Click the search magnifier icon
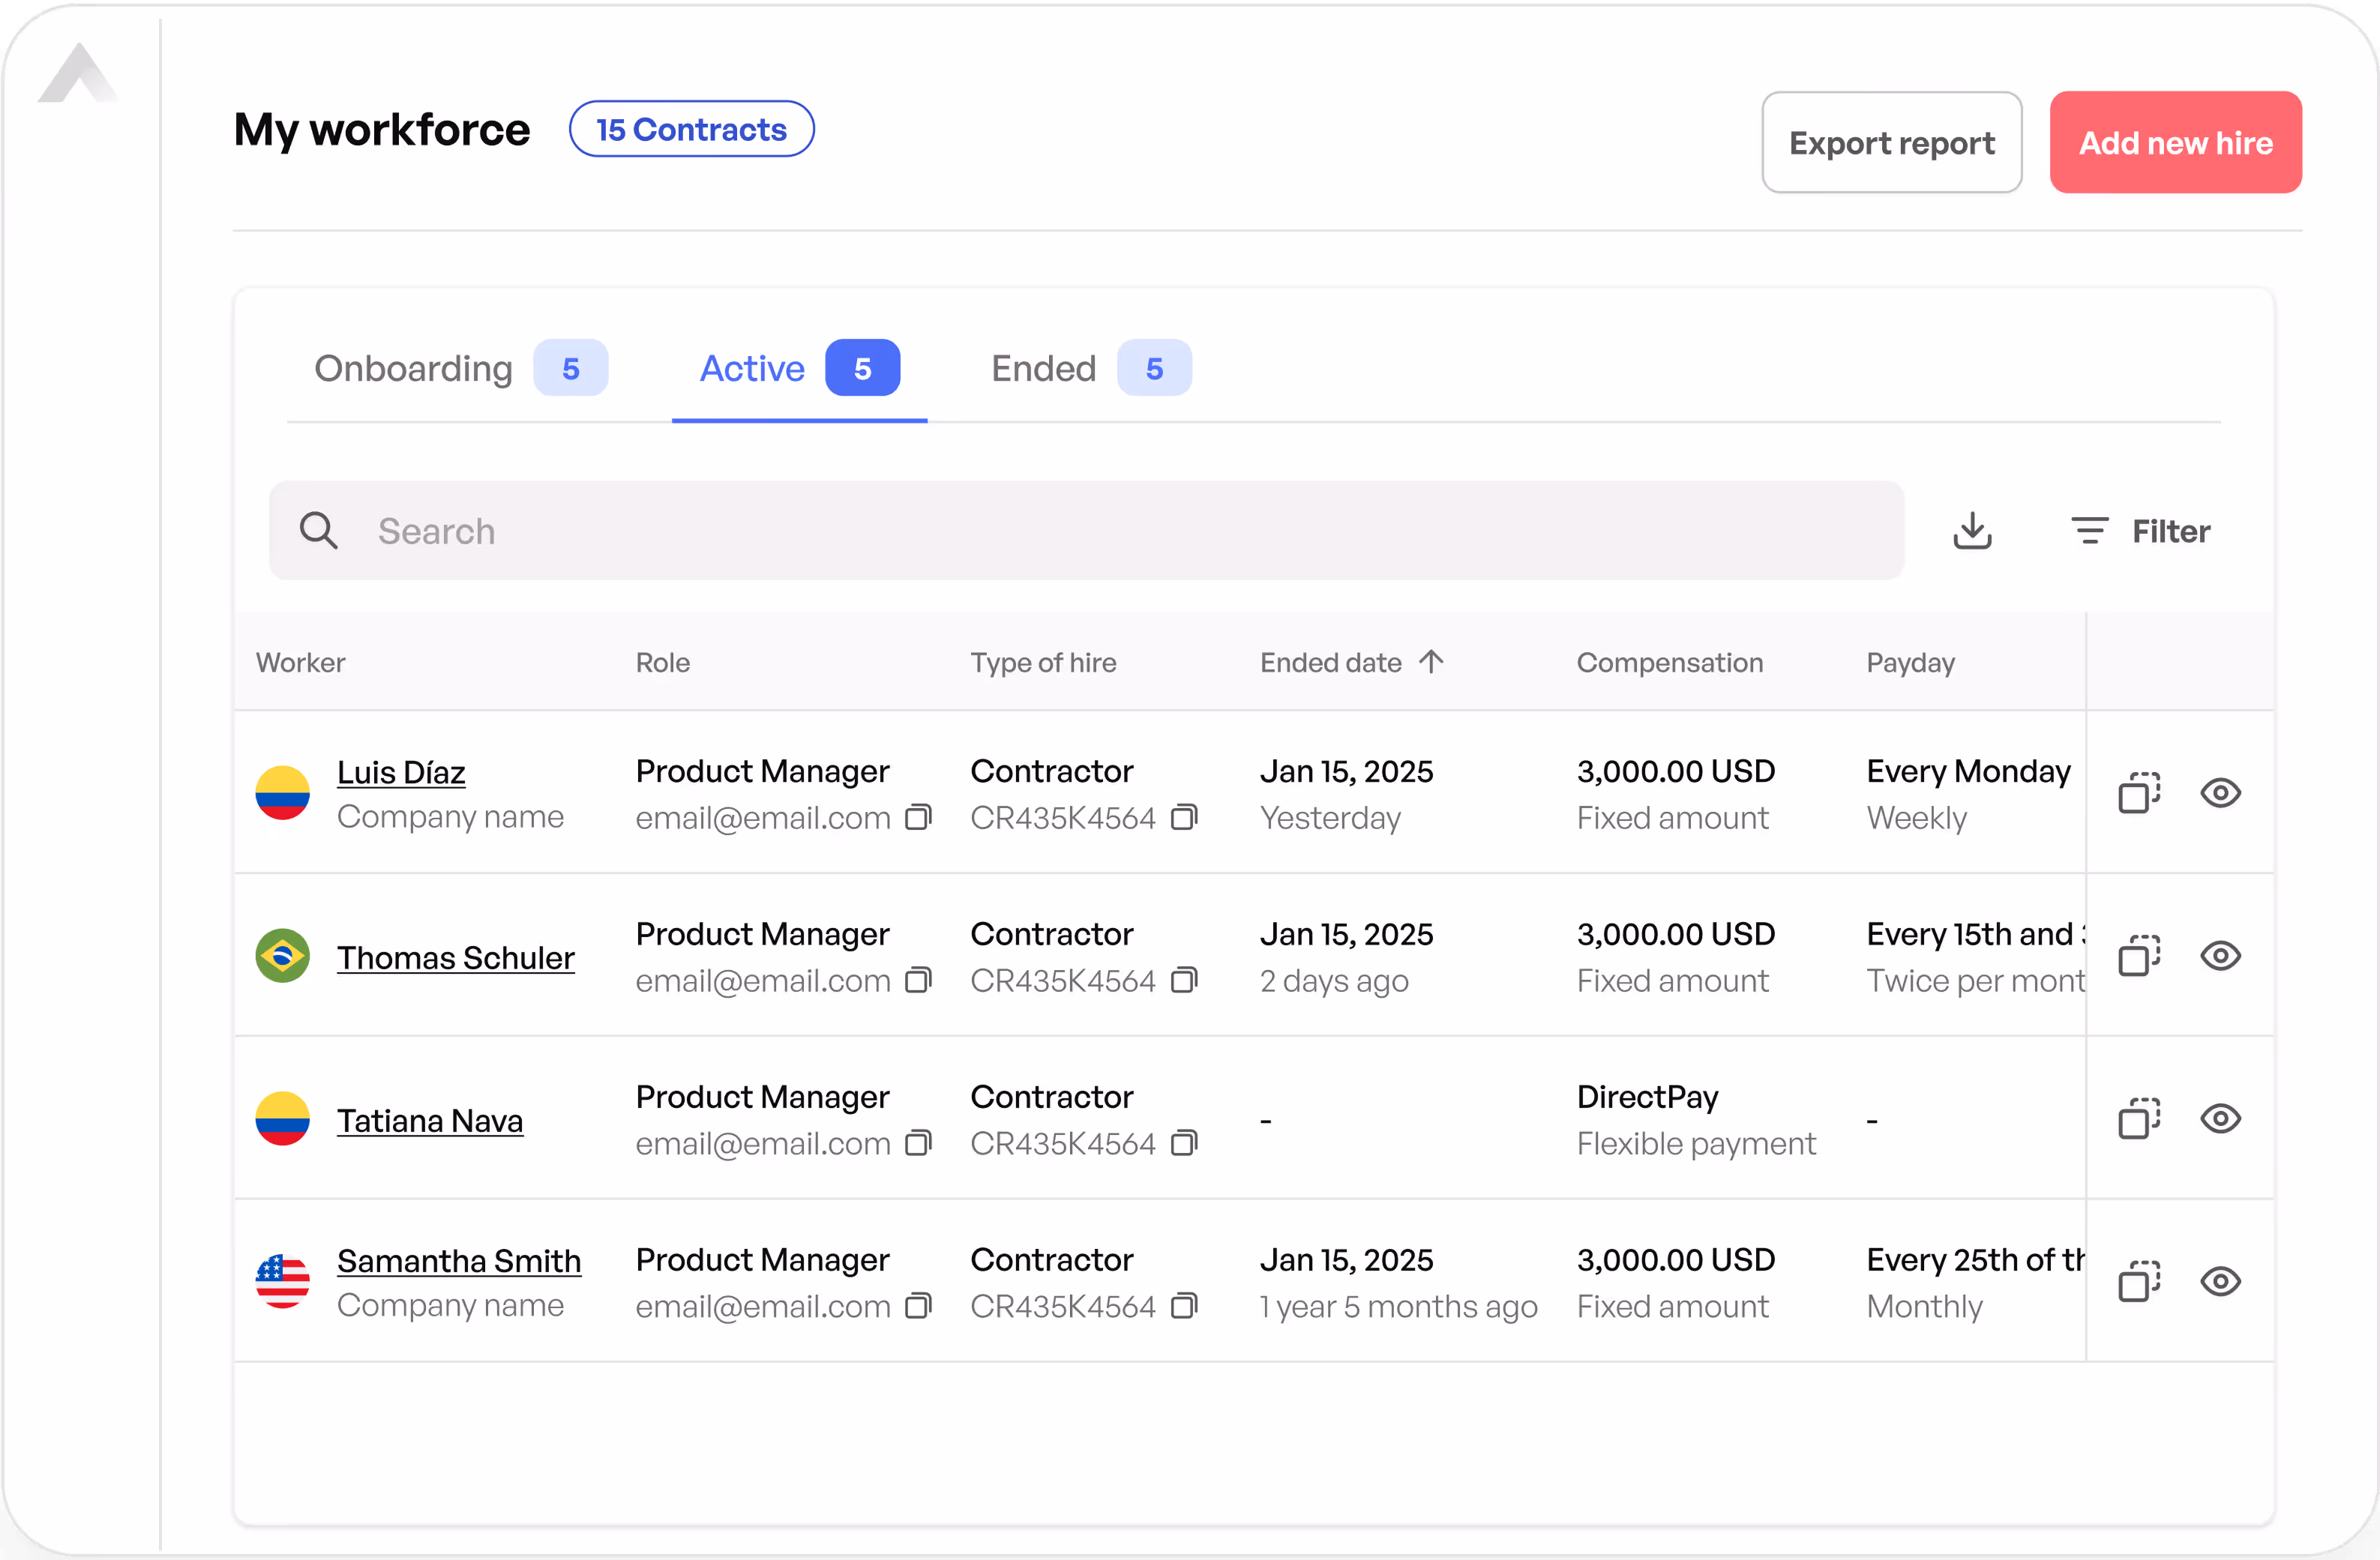 pos(319,531)
